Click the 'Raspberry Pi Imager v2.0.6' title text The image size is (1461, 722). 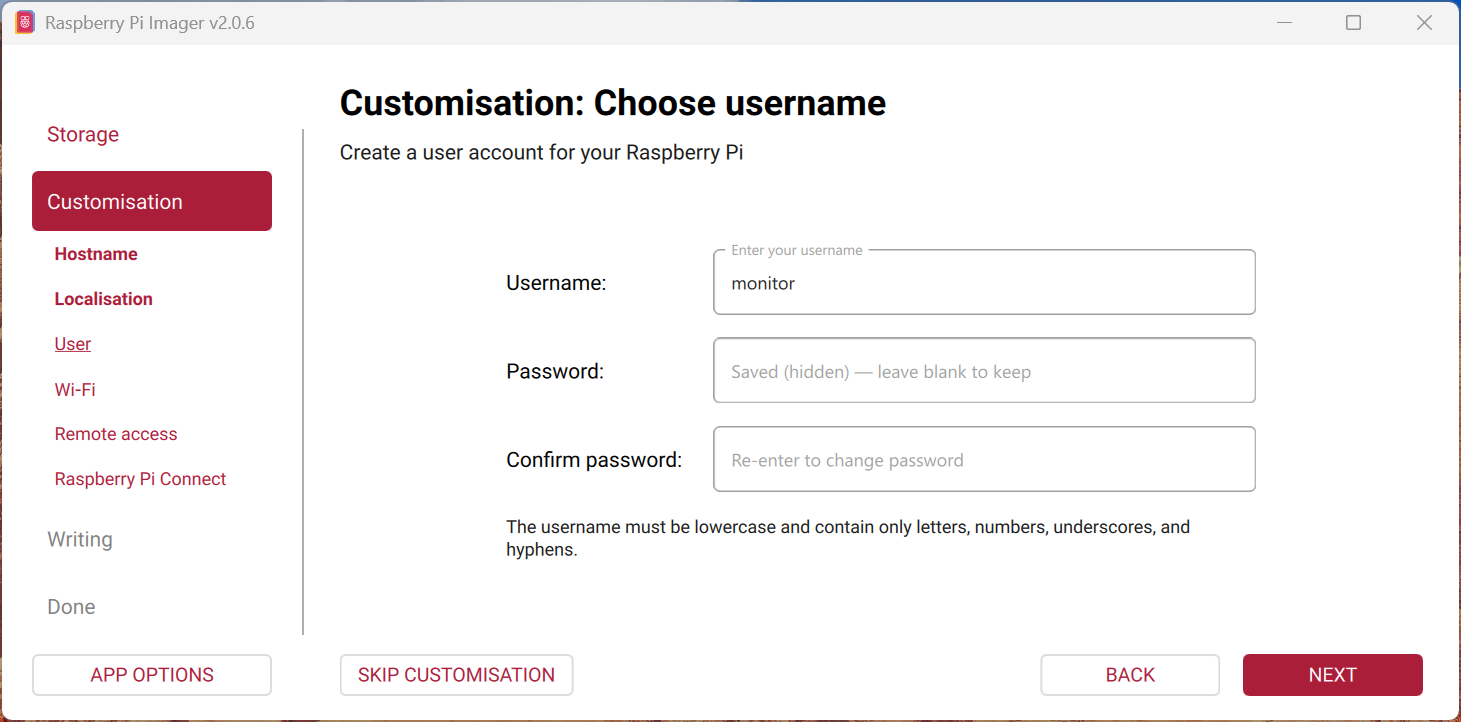click(150, 23)
